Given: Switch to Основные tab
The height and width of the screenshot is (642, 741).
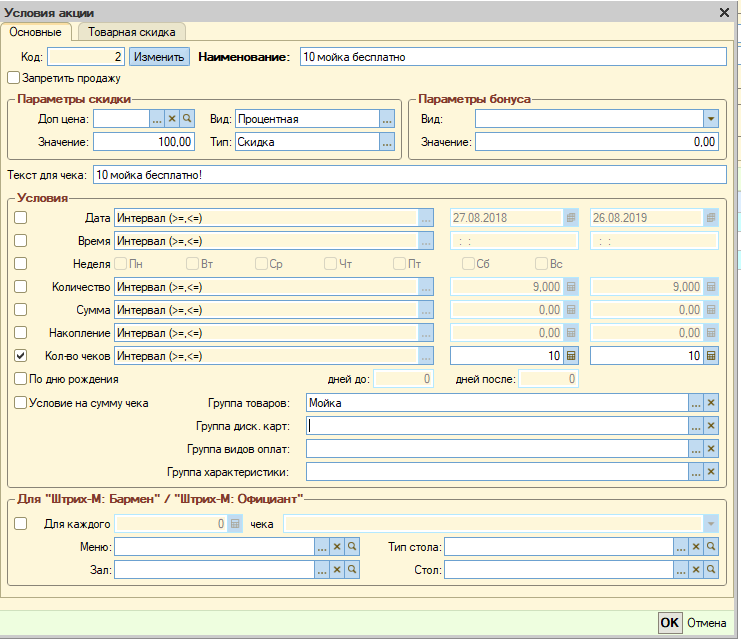Looking at the screenshot, I should pos(35,32).
